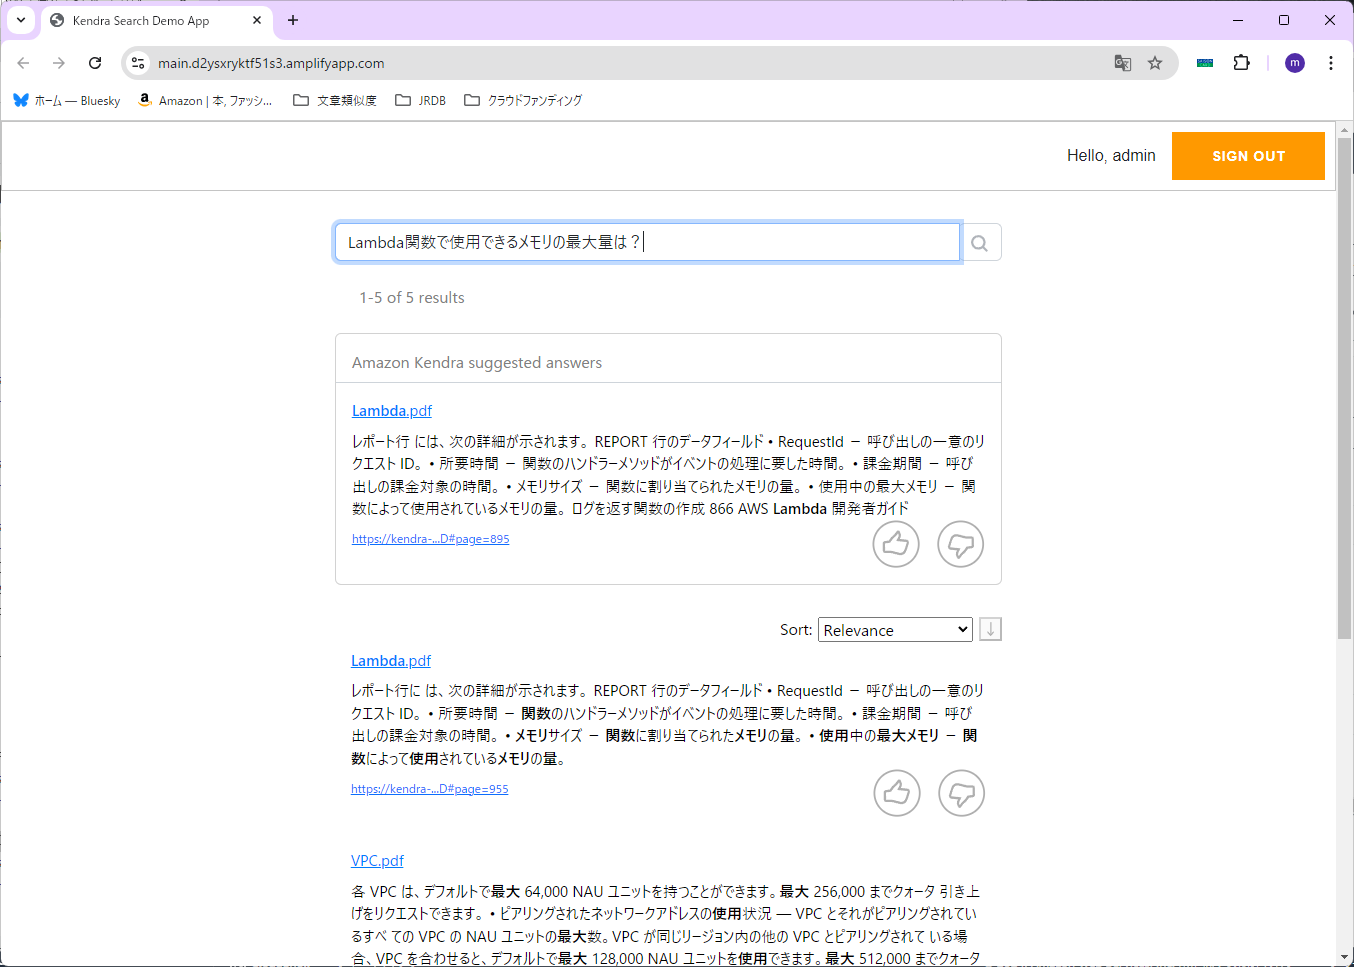Click the "Hello, admin" greeting

point(1111,156)
